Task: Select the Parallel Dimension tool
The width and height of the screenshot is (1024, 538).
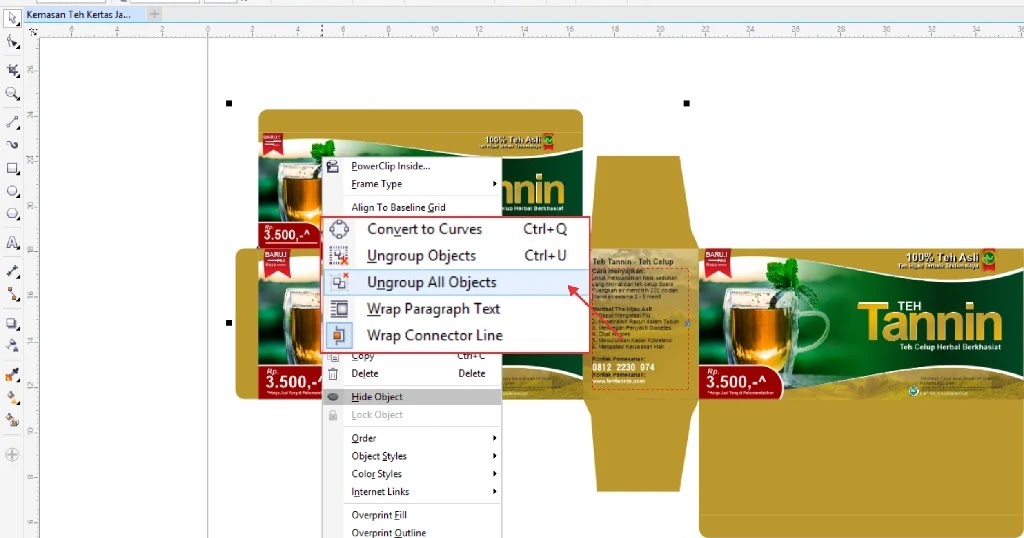Action: click(12, 271)
